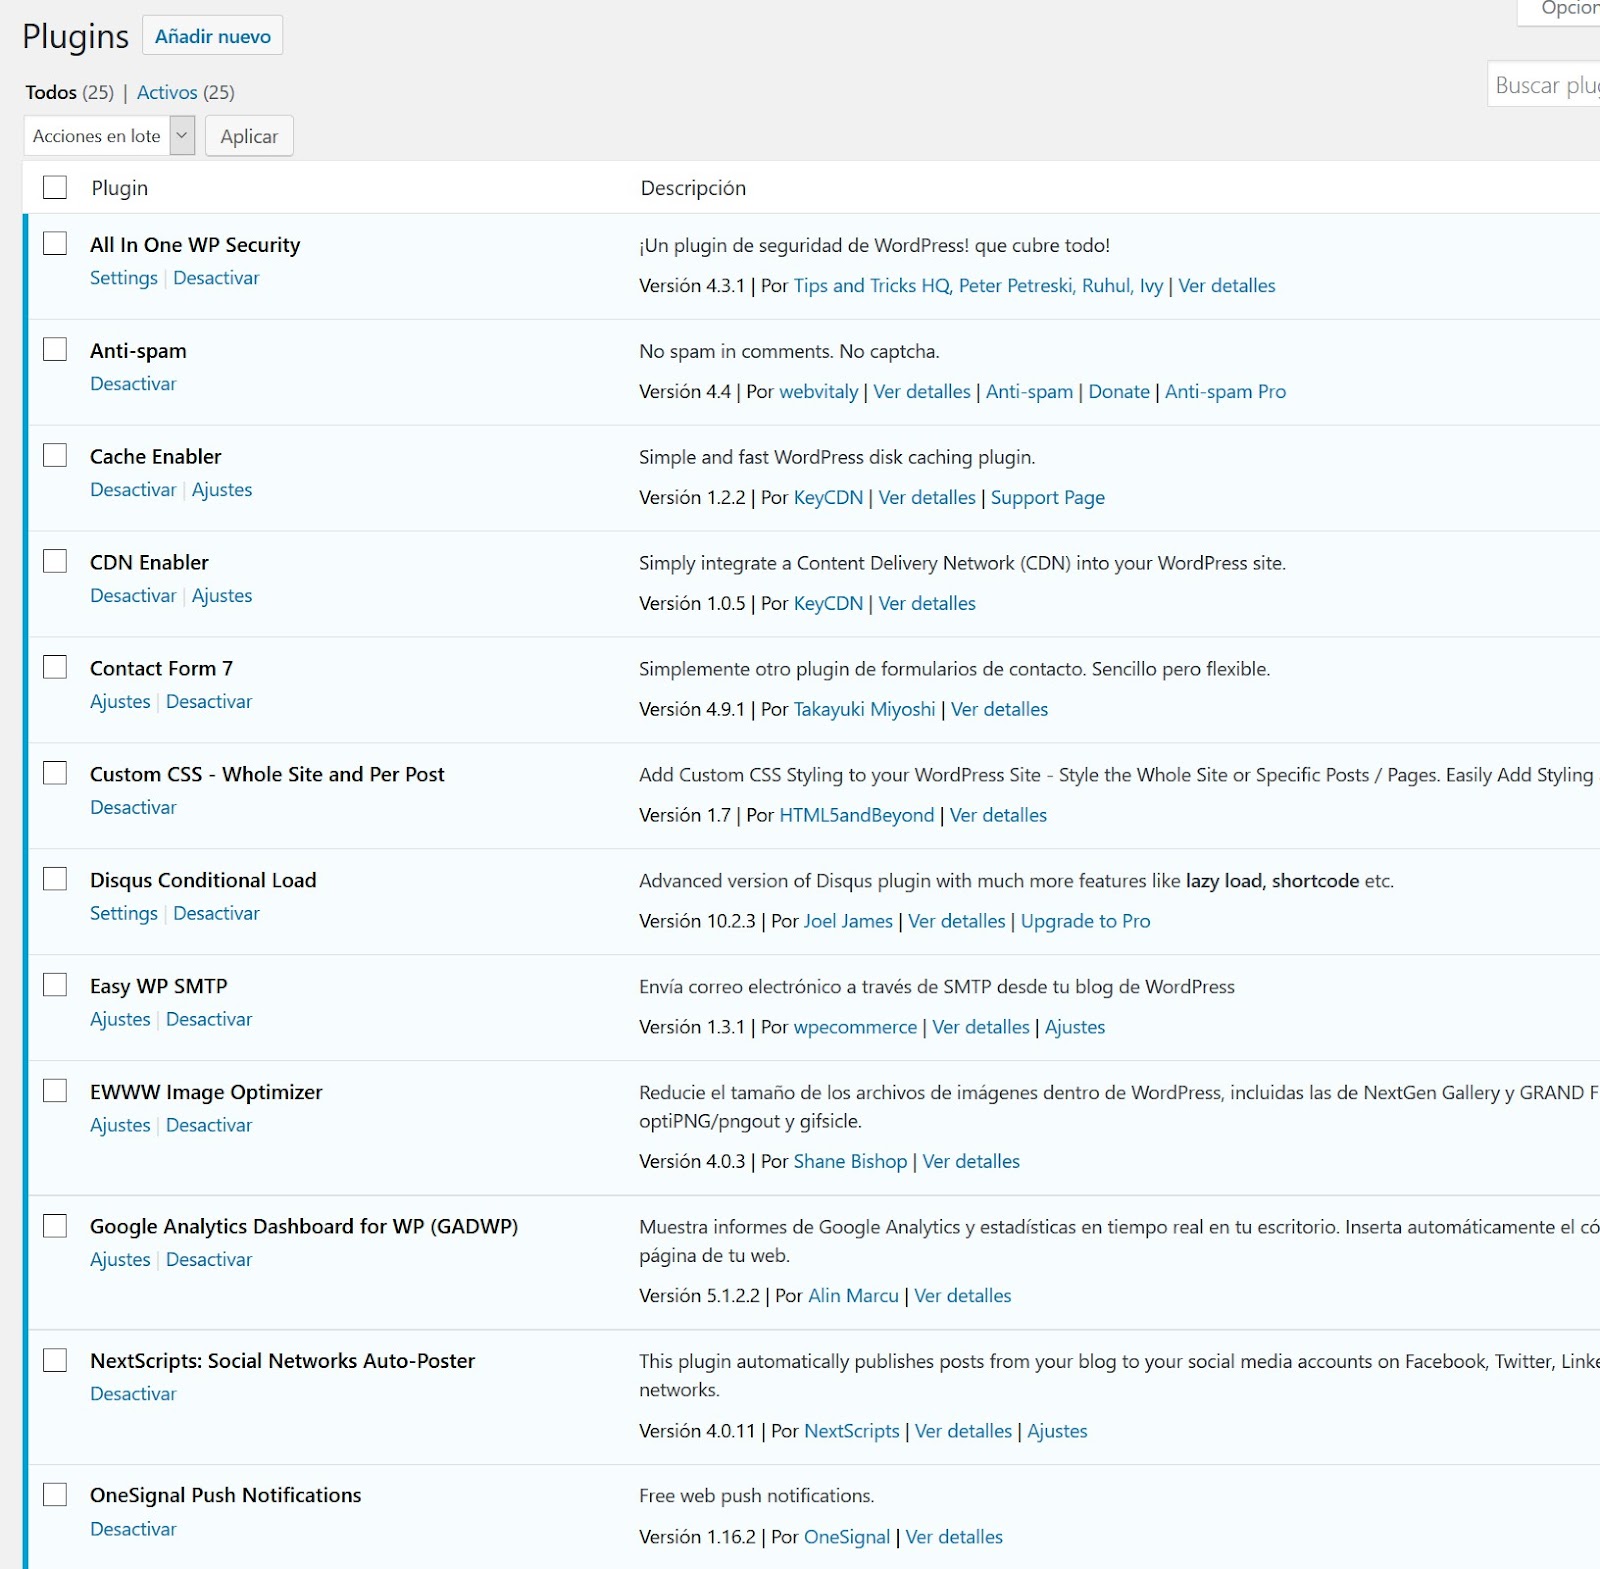
Task: Check the Easy WP SMTP checkbox
Action: [55, 985]
